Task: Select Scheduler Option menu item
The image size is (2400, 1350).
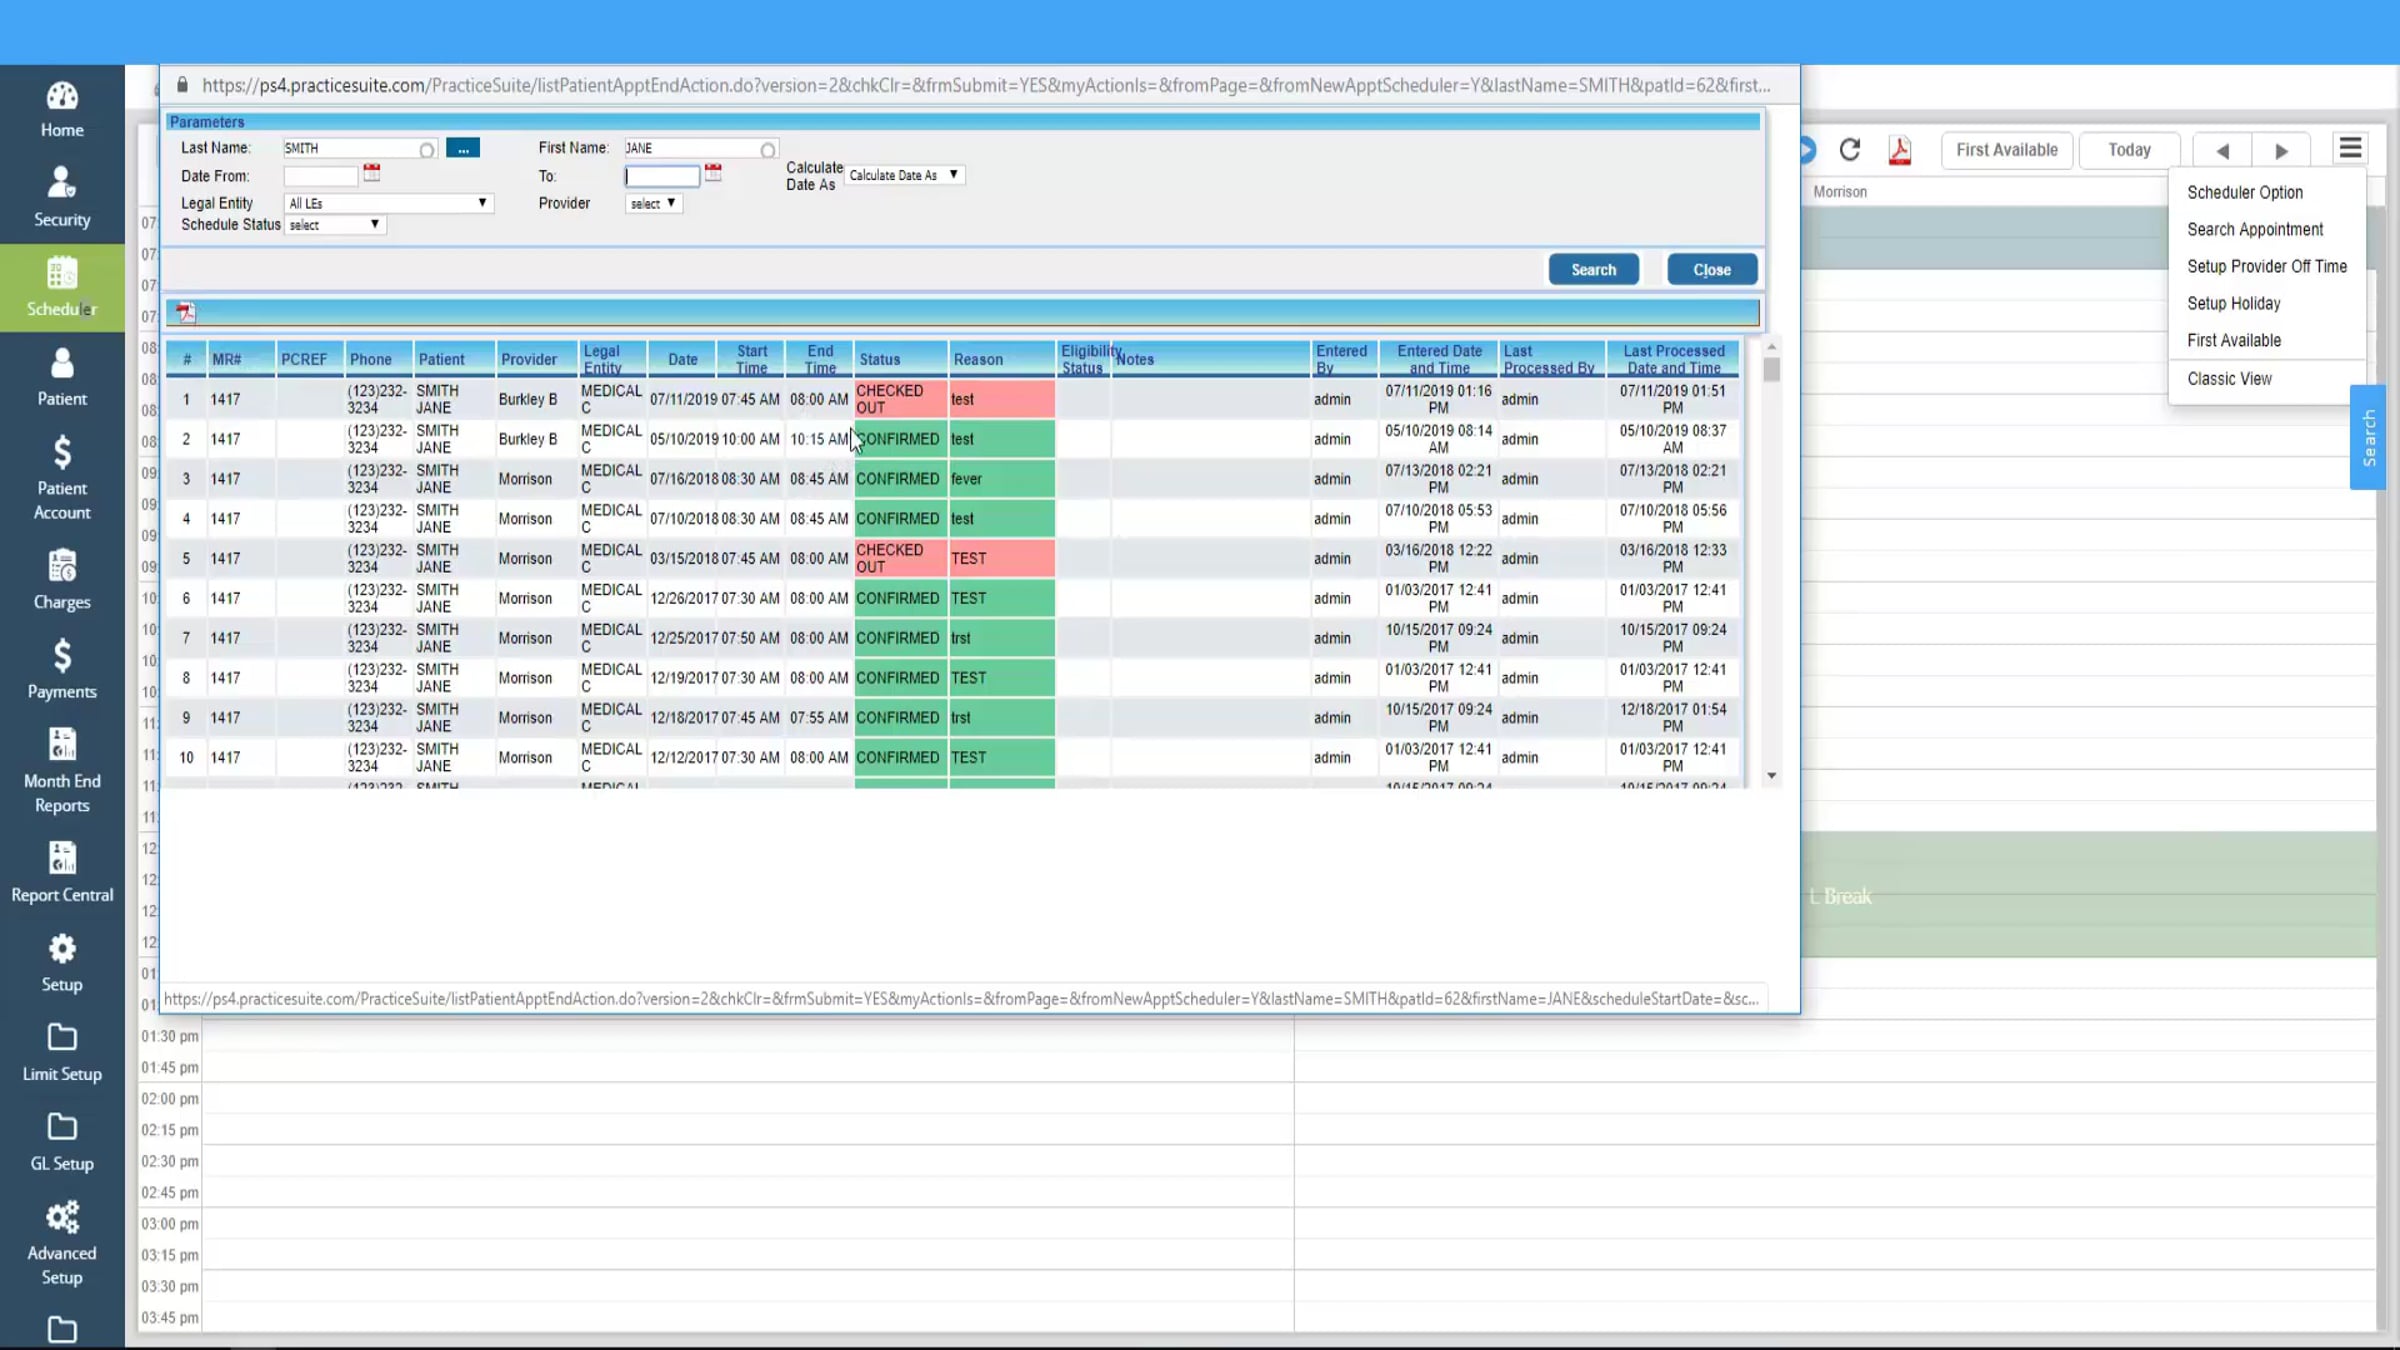Action: pyautogui.click(x=2245, y=192)
